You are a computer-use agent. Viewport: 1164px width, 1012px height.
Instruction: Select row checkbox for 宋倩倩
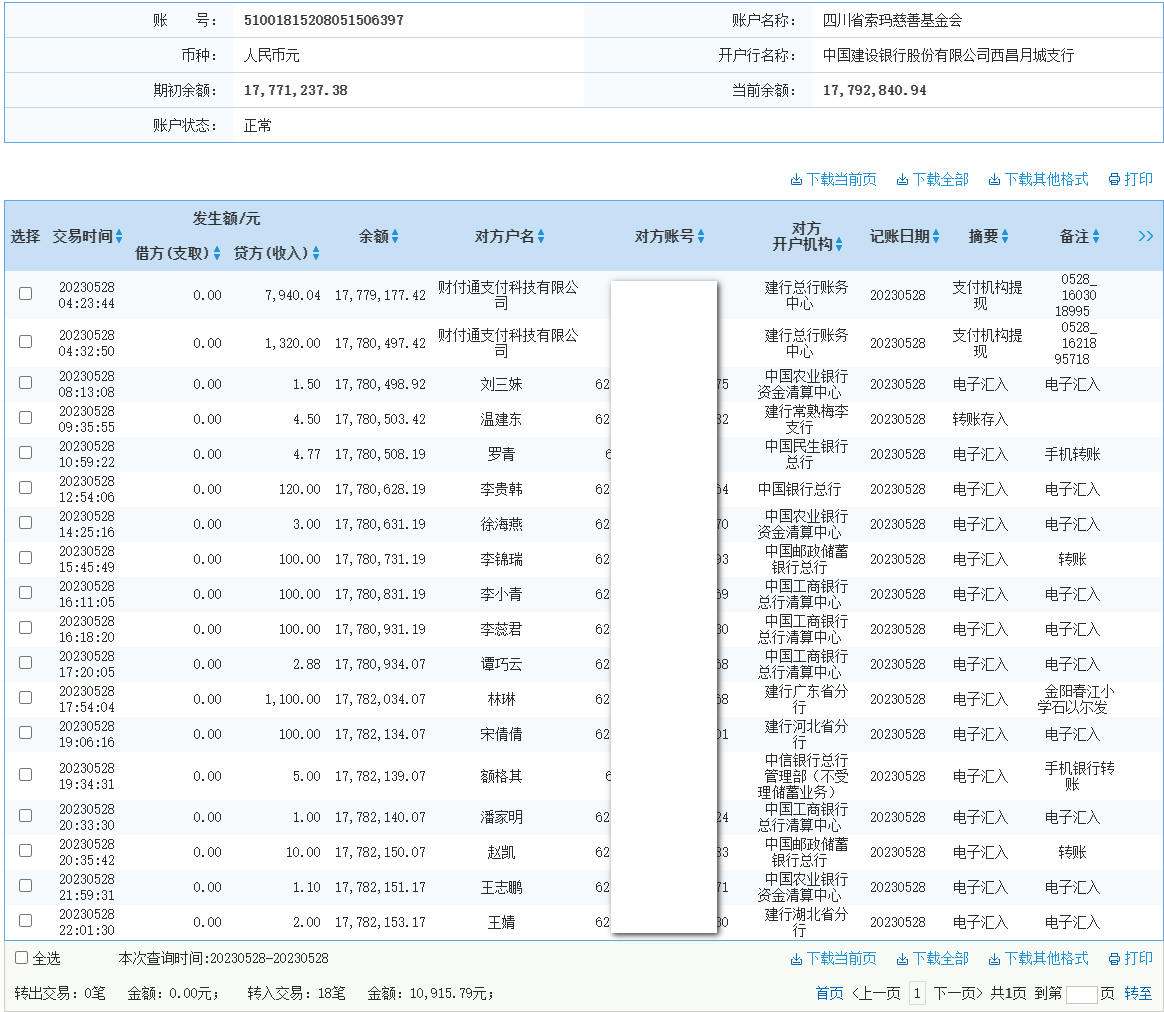tap(25, 732)
